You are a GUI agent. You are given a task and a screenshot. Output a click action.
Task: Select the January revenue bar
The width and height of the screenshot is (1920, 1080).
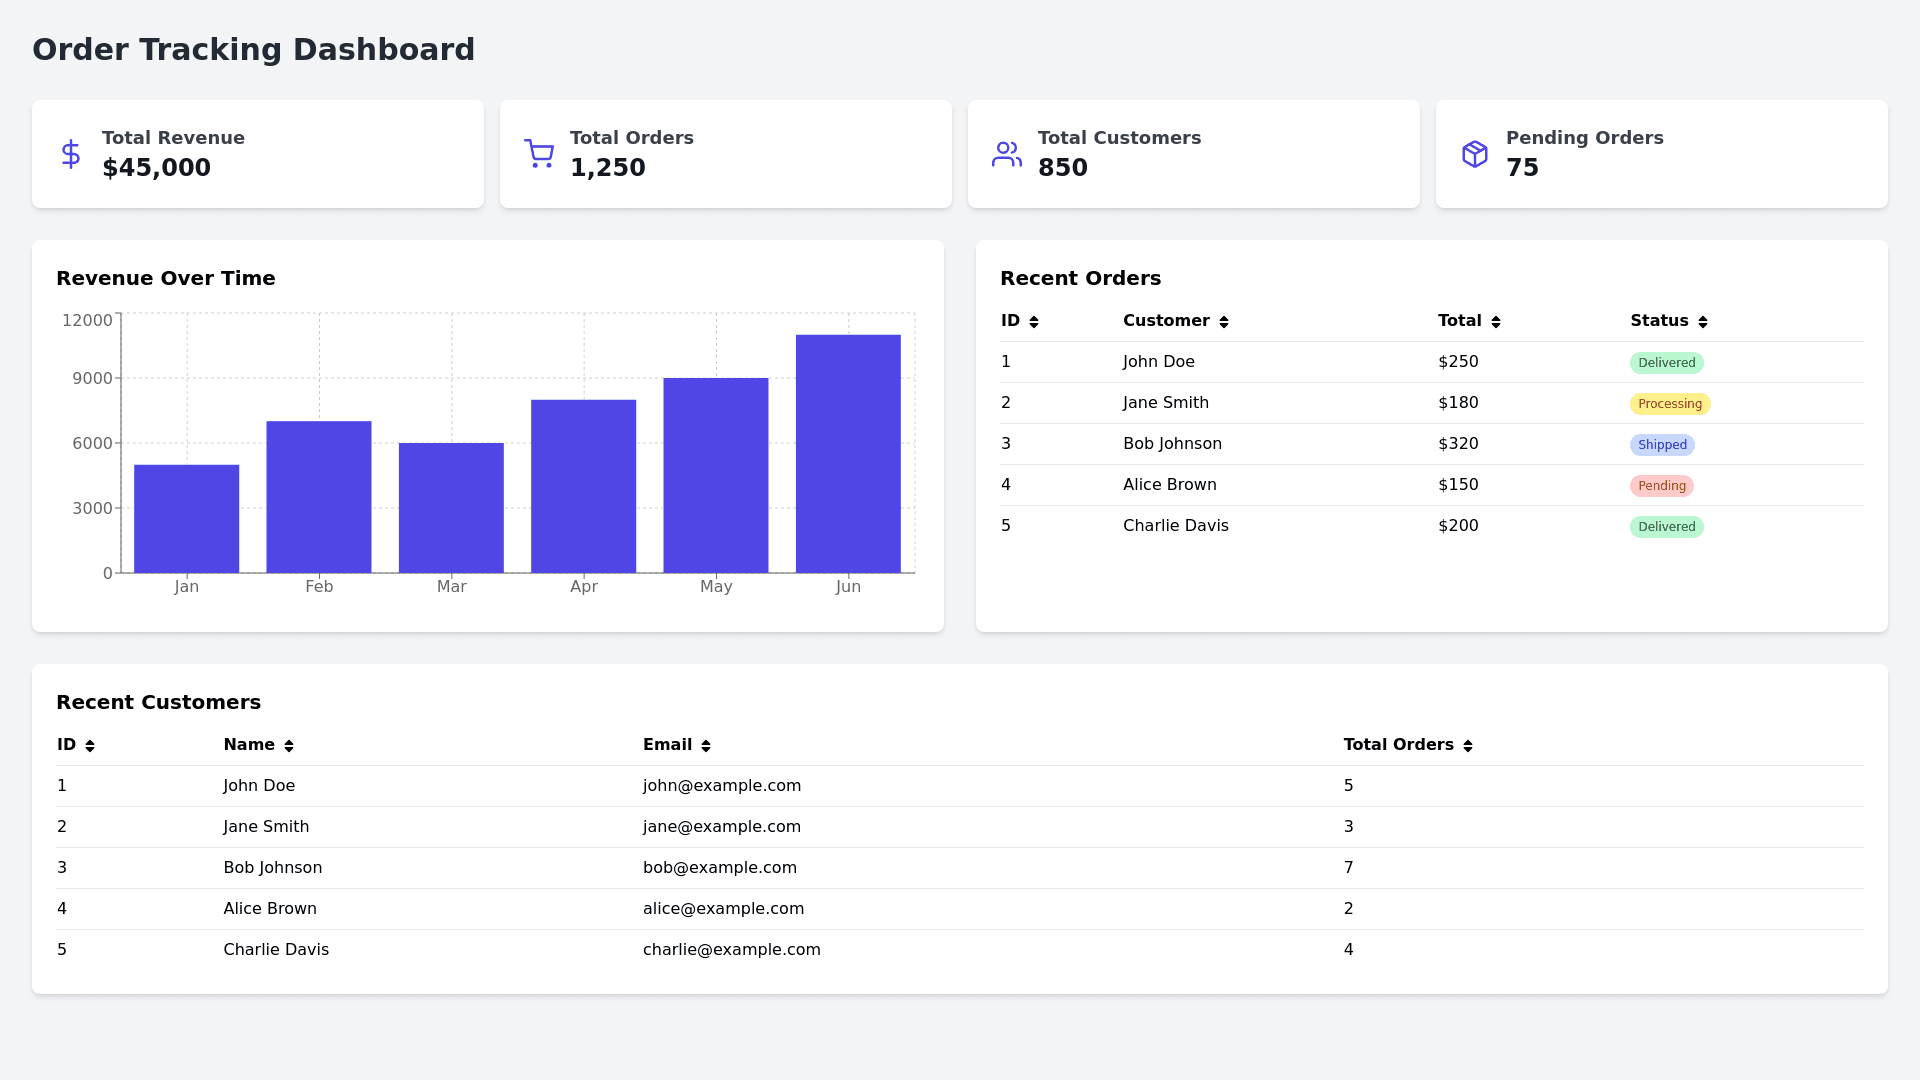pos(187,519)
